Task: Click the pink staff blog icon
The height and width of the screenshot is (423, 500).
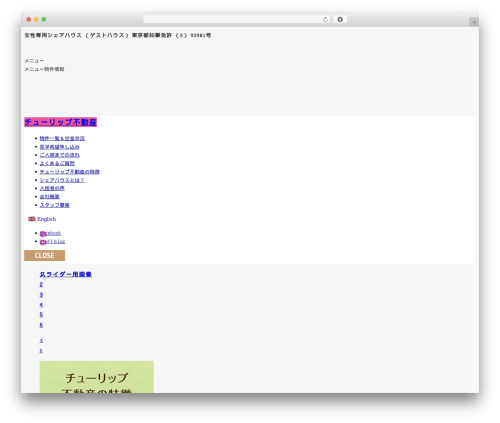Action: pyautogui.click(x=43, y=242)
